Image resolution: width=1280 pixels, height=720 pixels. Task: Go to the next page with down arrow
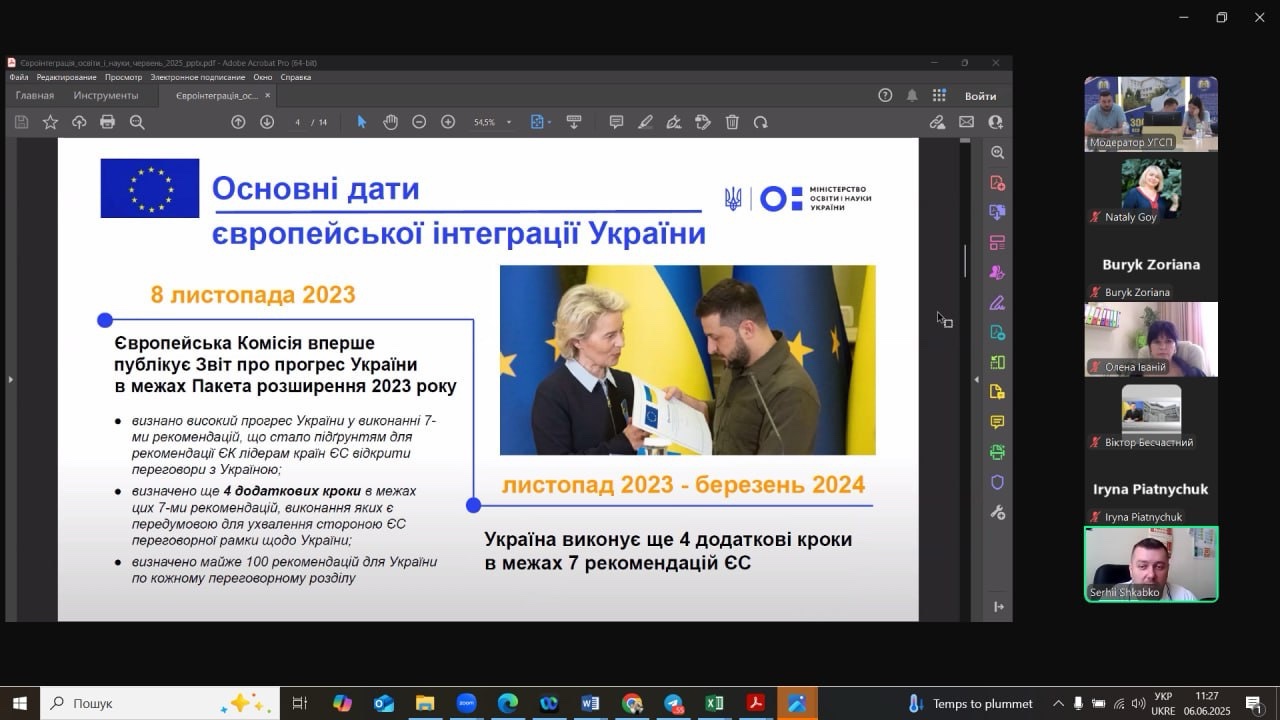267,122
